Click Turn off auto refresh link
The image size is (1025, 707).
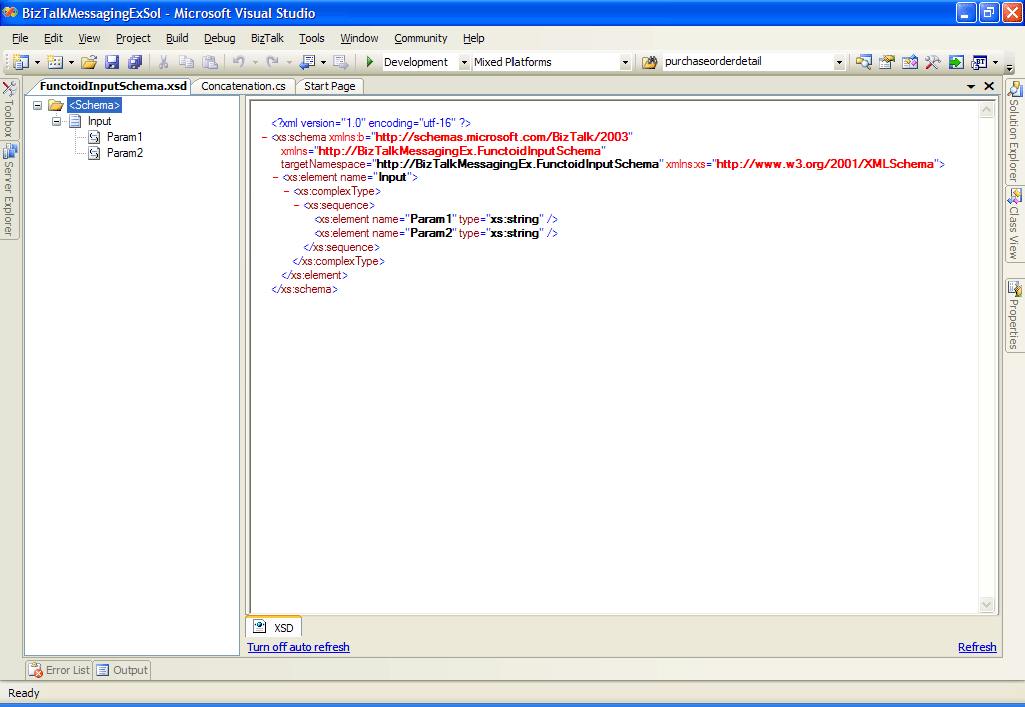point(298,647)
